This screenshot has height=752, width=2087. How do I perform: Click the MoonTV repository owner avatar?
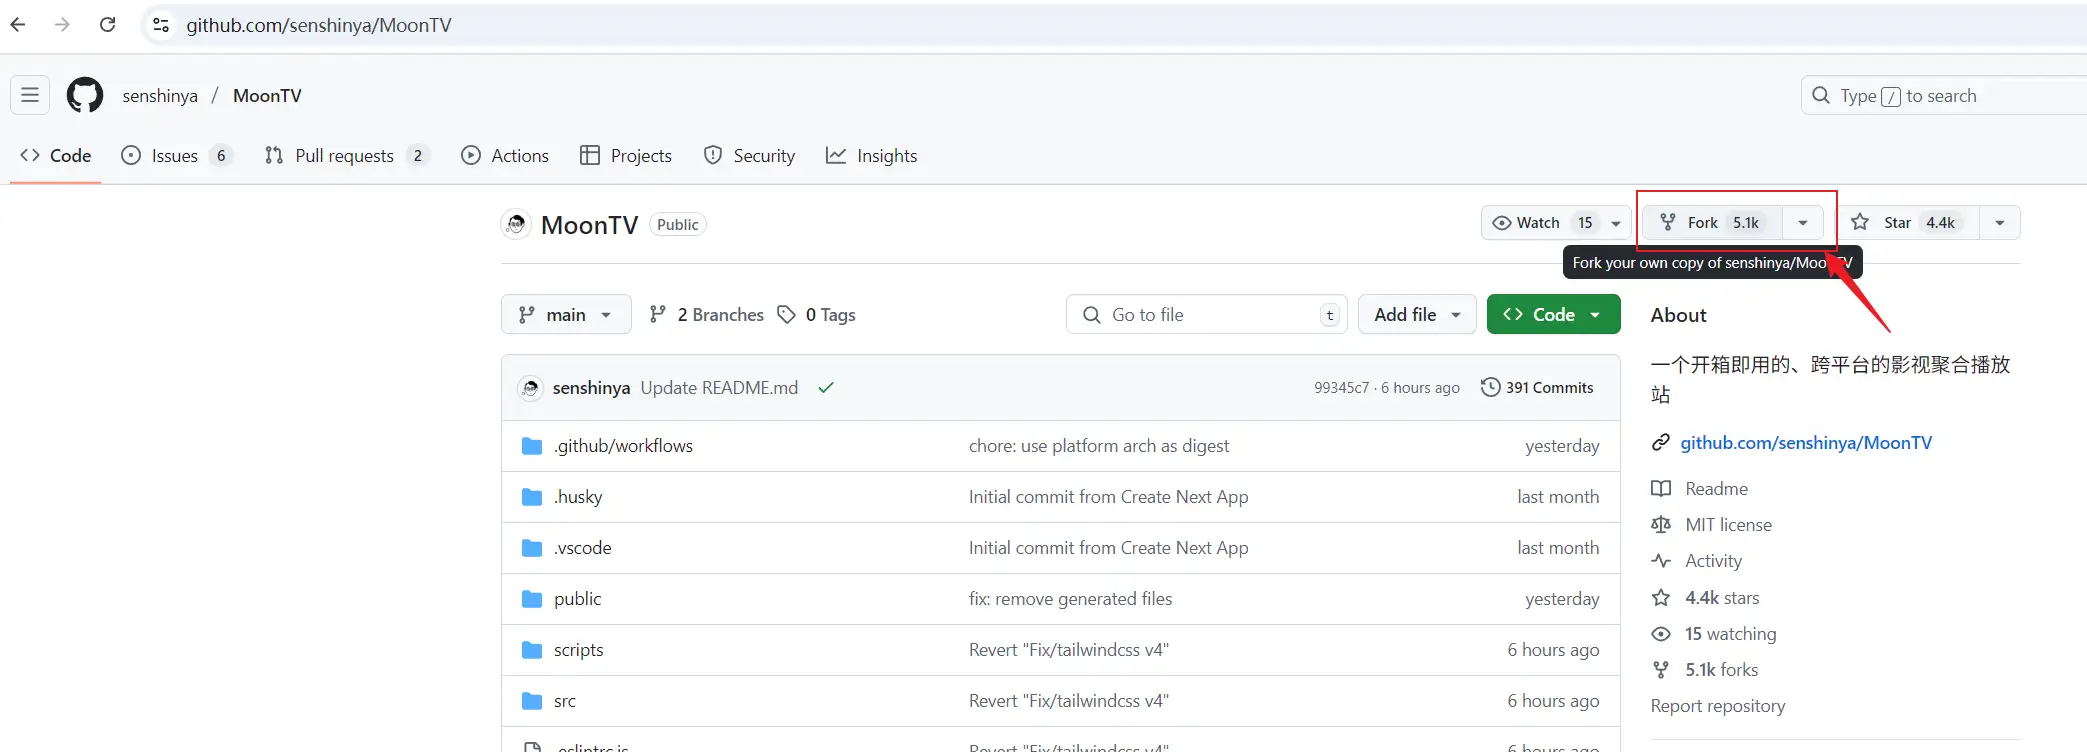click(x=516, y=224)
